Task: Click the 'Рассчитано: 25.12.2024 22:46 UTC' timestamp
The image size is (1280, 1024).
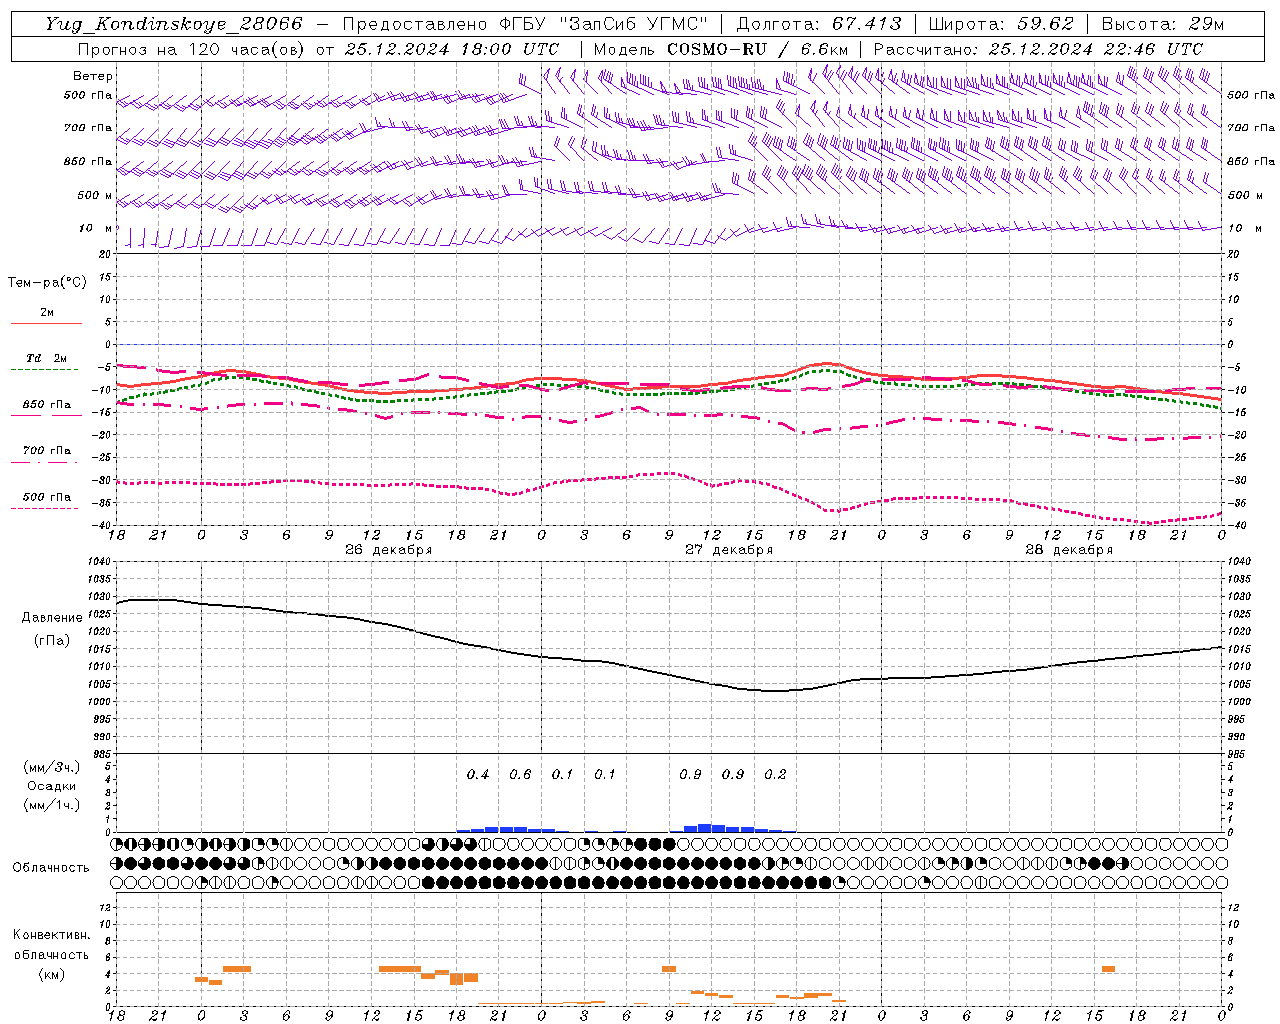Action: click(1038, 49)
